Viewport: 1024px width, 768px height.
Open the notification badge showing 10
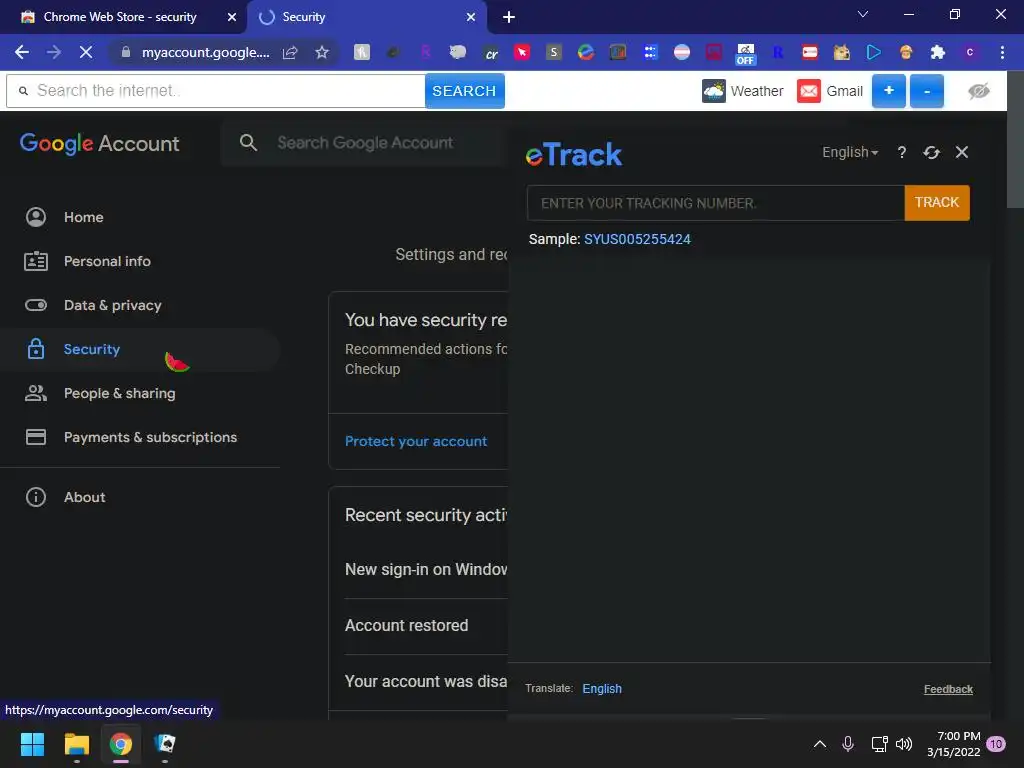click(x=996, y=744)
